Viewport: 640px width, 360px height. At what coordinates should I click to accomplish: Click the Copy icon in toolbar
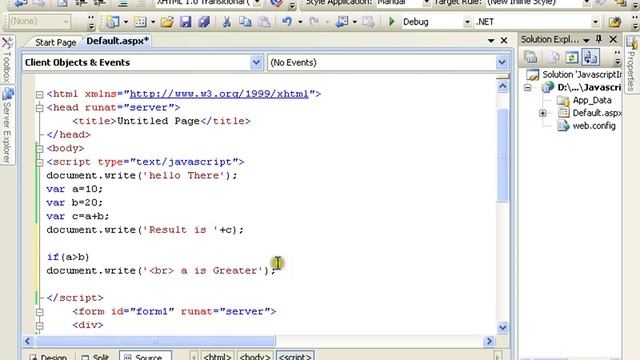[x=245, y=22]
